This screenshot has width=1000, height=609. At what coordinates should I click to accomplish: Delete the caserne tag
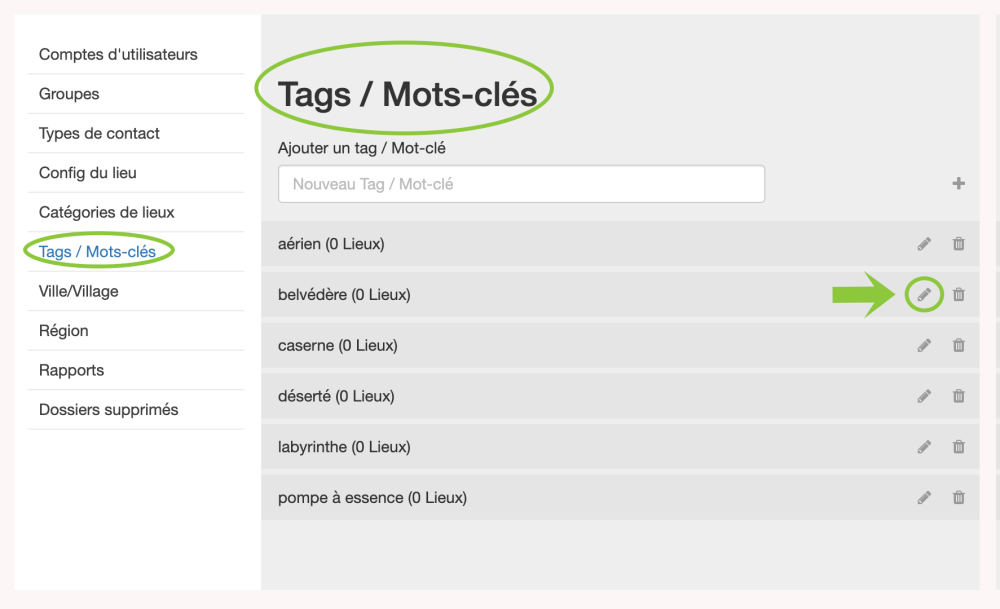pos(958,345)
